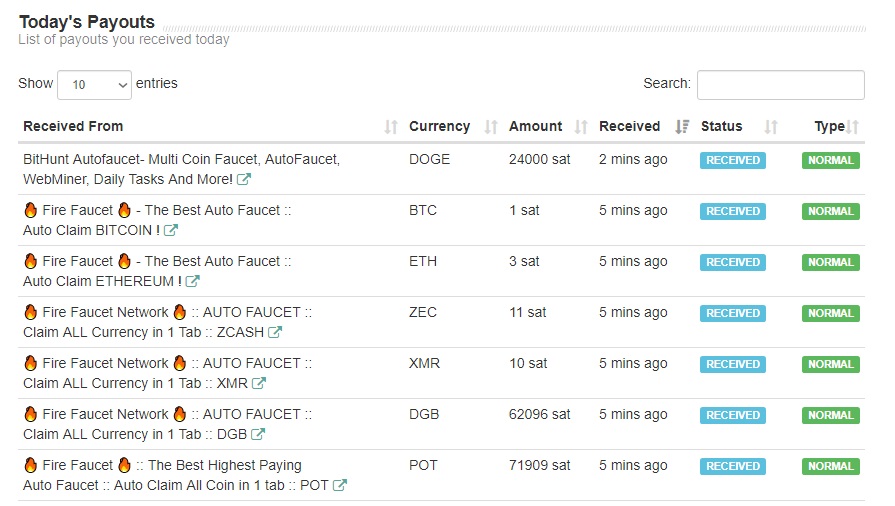Open external link icon for BitHunt Autofaucet
The width and height of the screenshot is (895, 506).
click(x=244, y=179)
